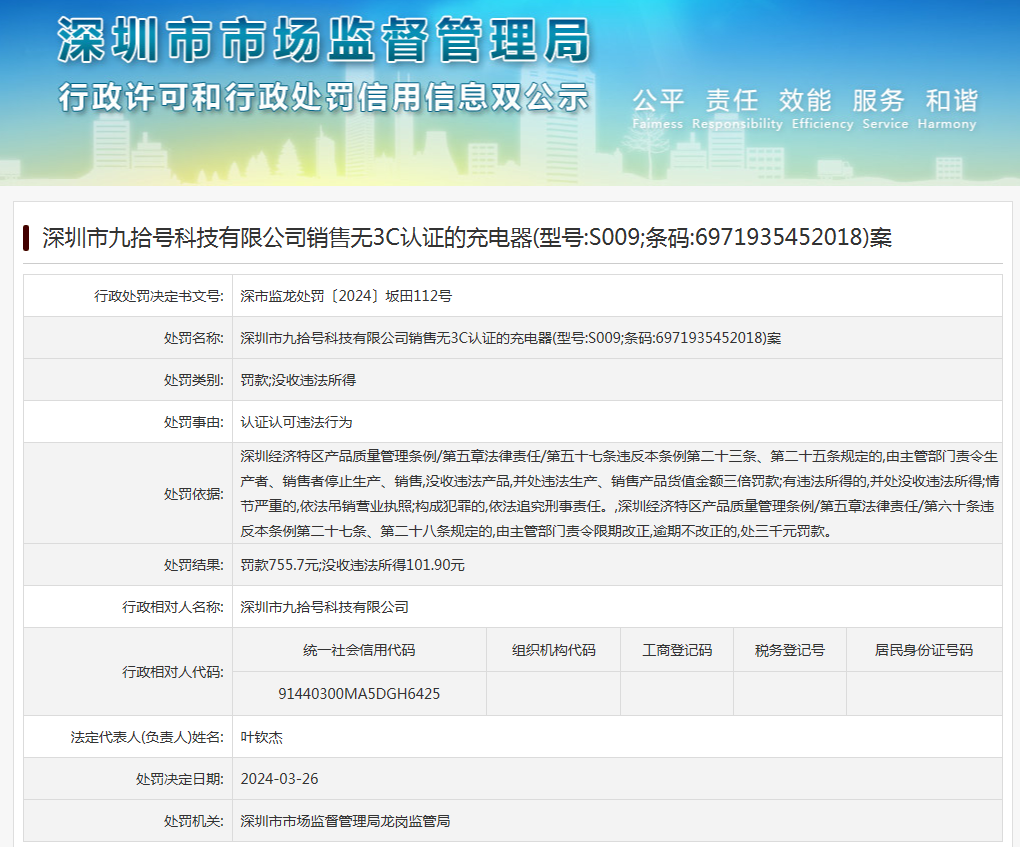Select the authority 深圳市市场监督管理局龙岗监管局

point(345,821)
